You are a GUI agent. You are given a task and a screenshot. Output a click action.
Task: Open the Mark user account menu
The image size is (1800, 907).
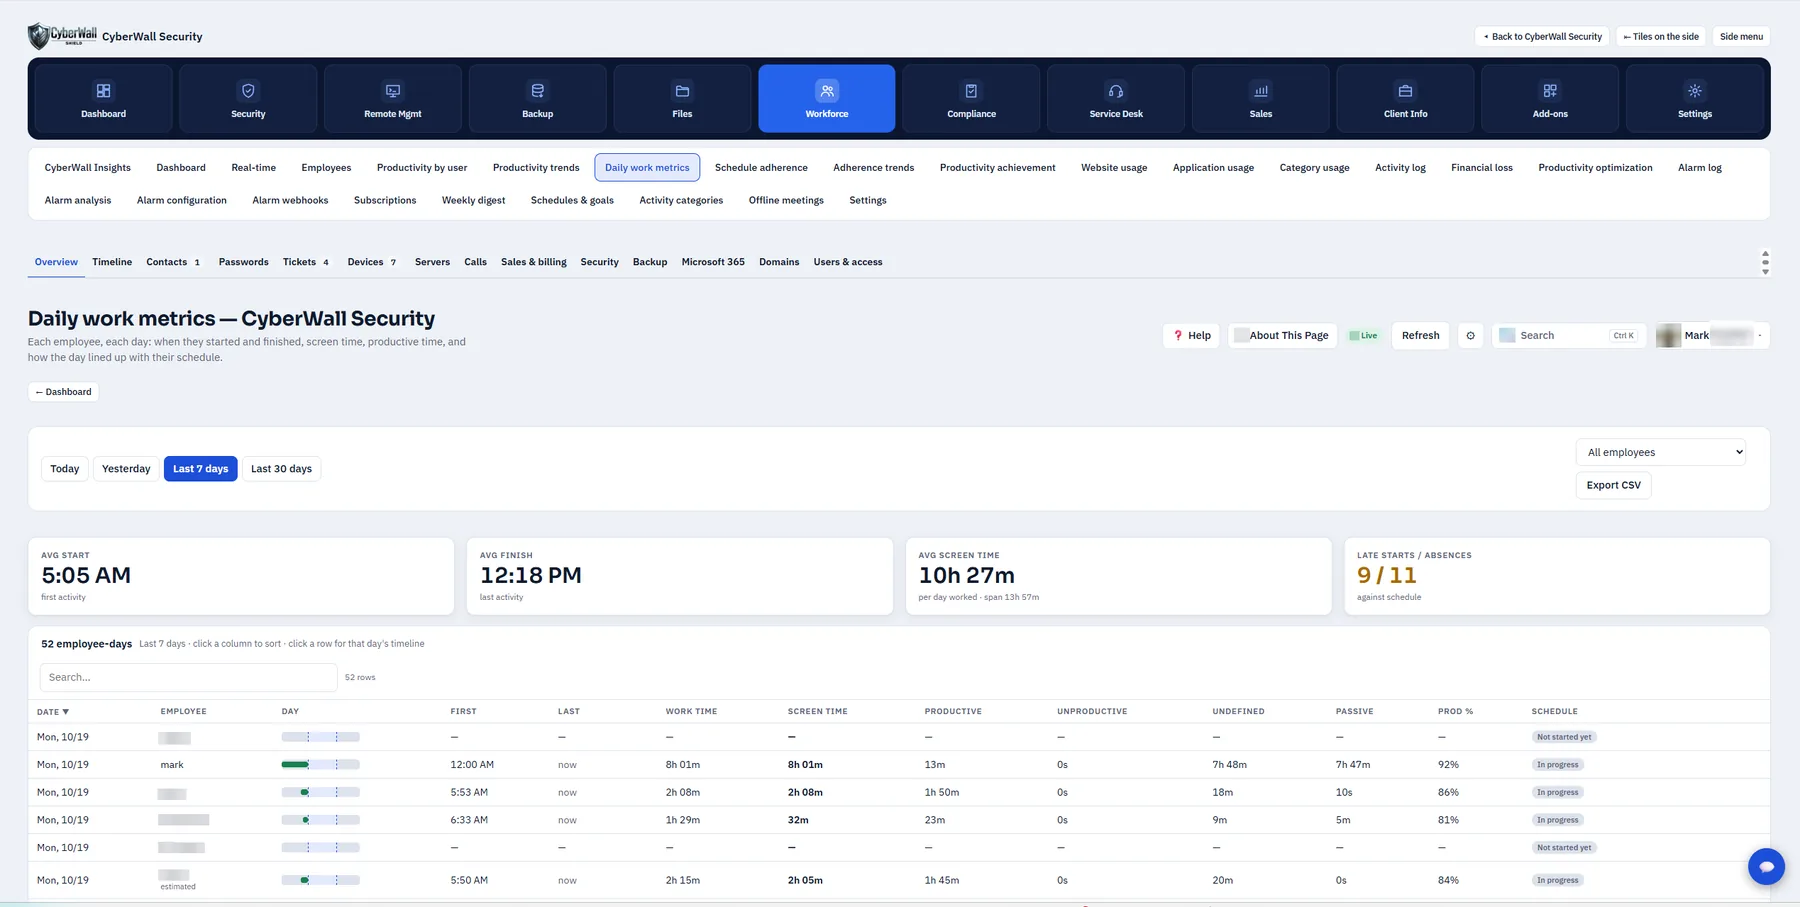point(1712,336)
